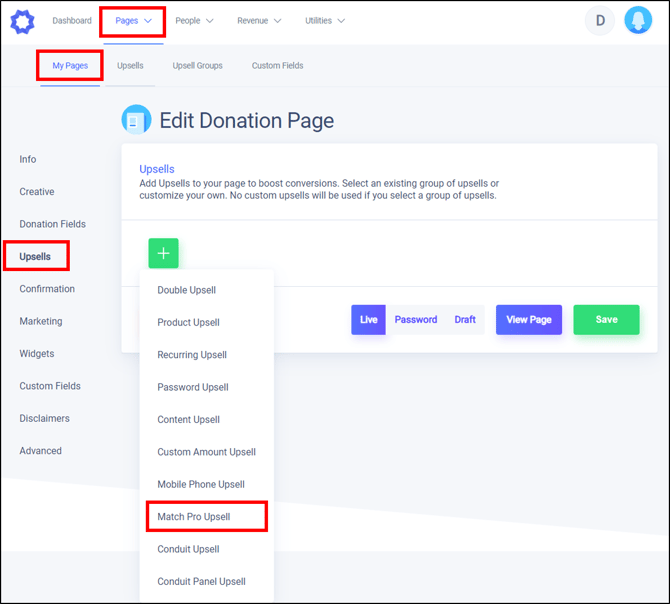This screenshot has height=604, width=670.
Task: Click the Edit Donation Page header icon
Action: (136, 120)
